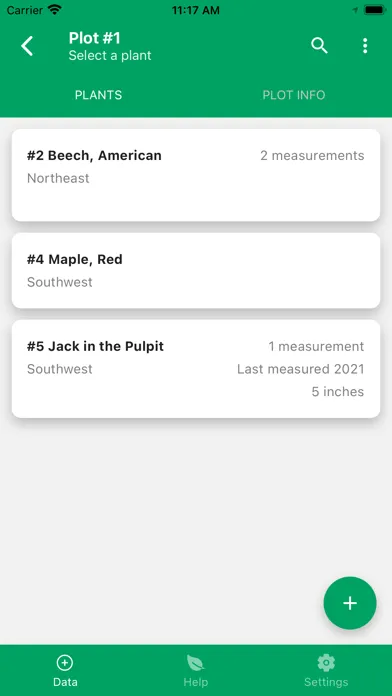This screenshot has height=696, width=392.
Task: Tap the back arrow icon
Action: pyautogui.click(x=27, y=46)
